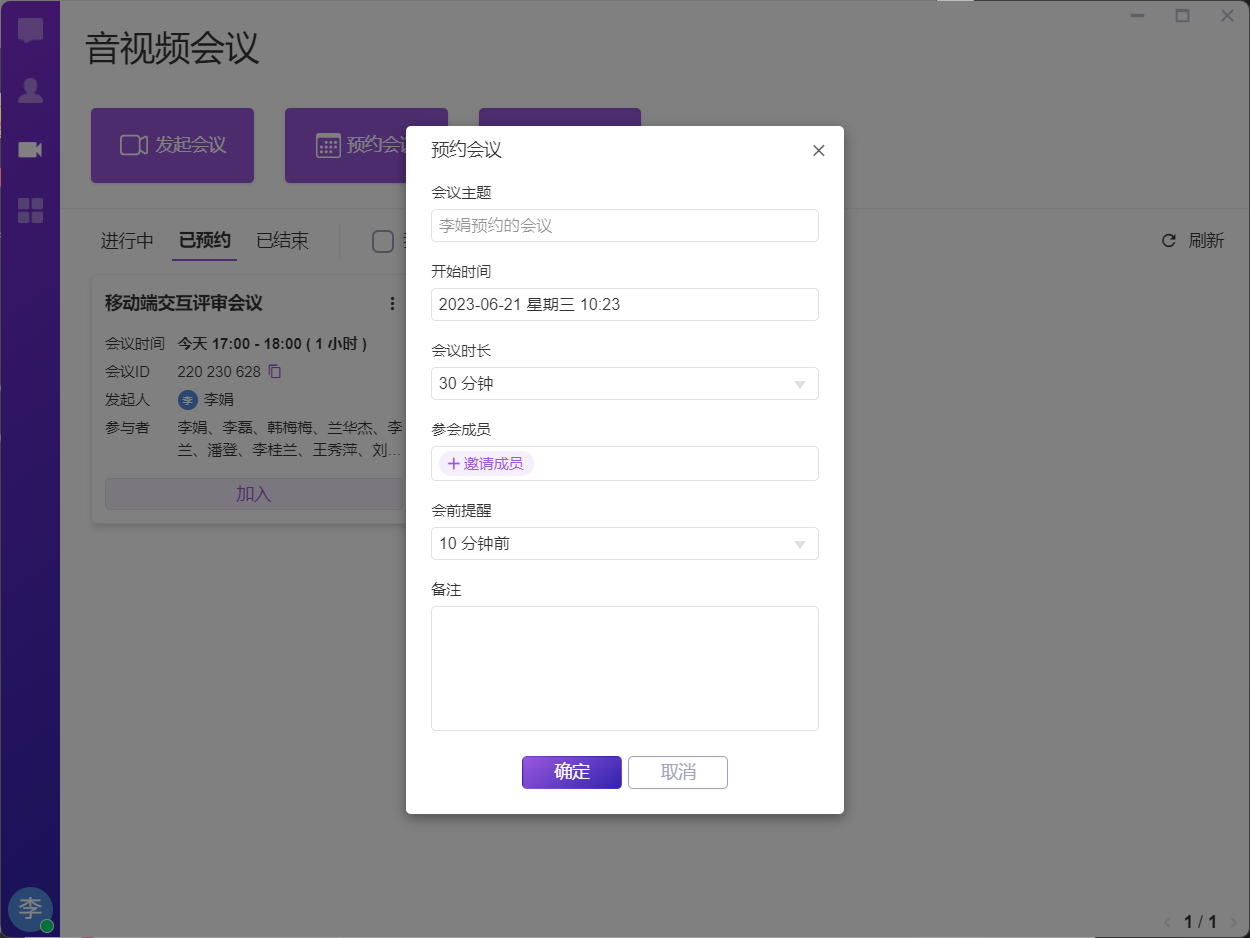This screenshot has width=1250, height=938.
Task: Click the user avatar 李 at bottom left
Action: [31, 908]
